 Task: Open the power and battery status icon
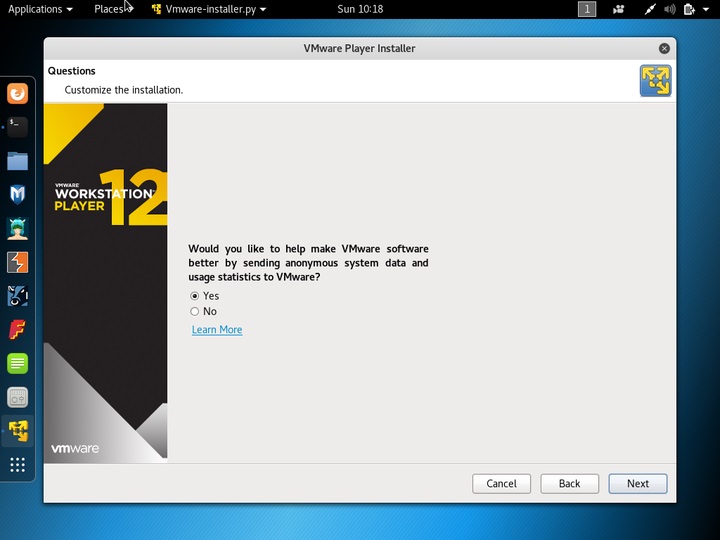(689, 9)
